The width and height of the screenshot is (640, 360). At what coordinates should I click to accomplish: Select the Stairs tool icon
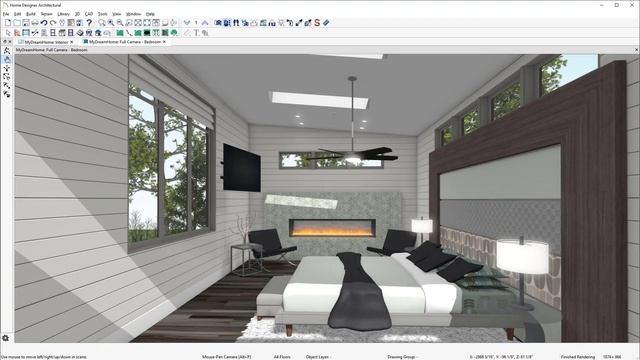click(x=44, y=33)
